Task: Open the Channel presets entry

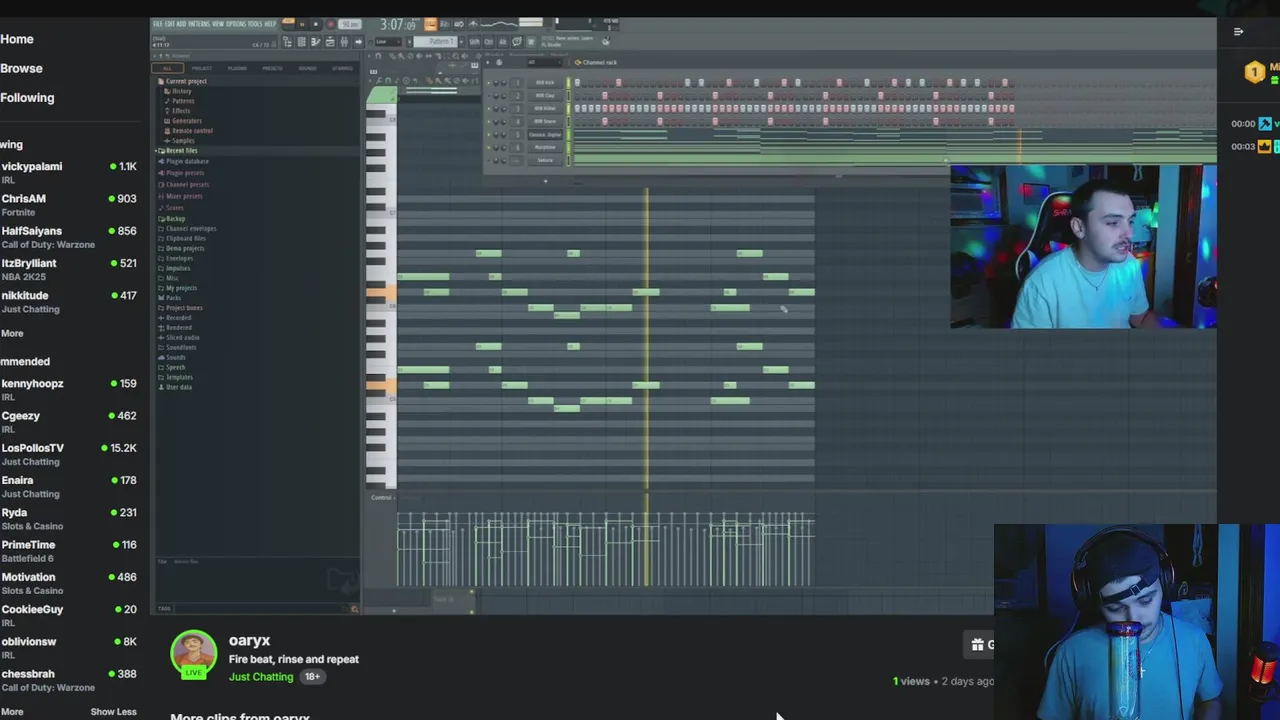Action: coord(185,185)
